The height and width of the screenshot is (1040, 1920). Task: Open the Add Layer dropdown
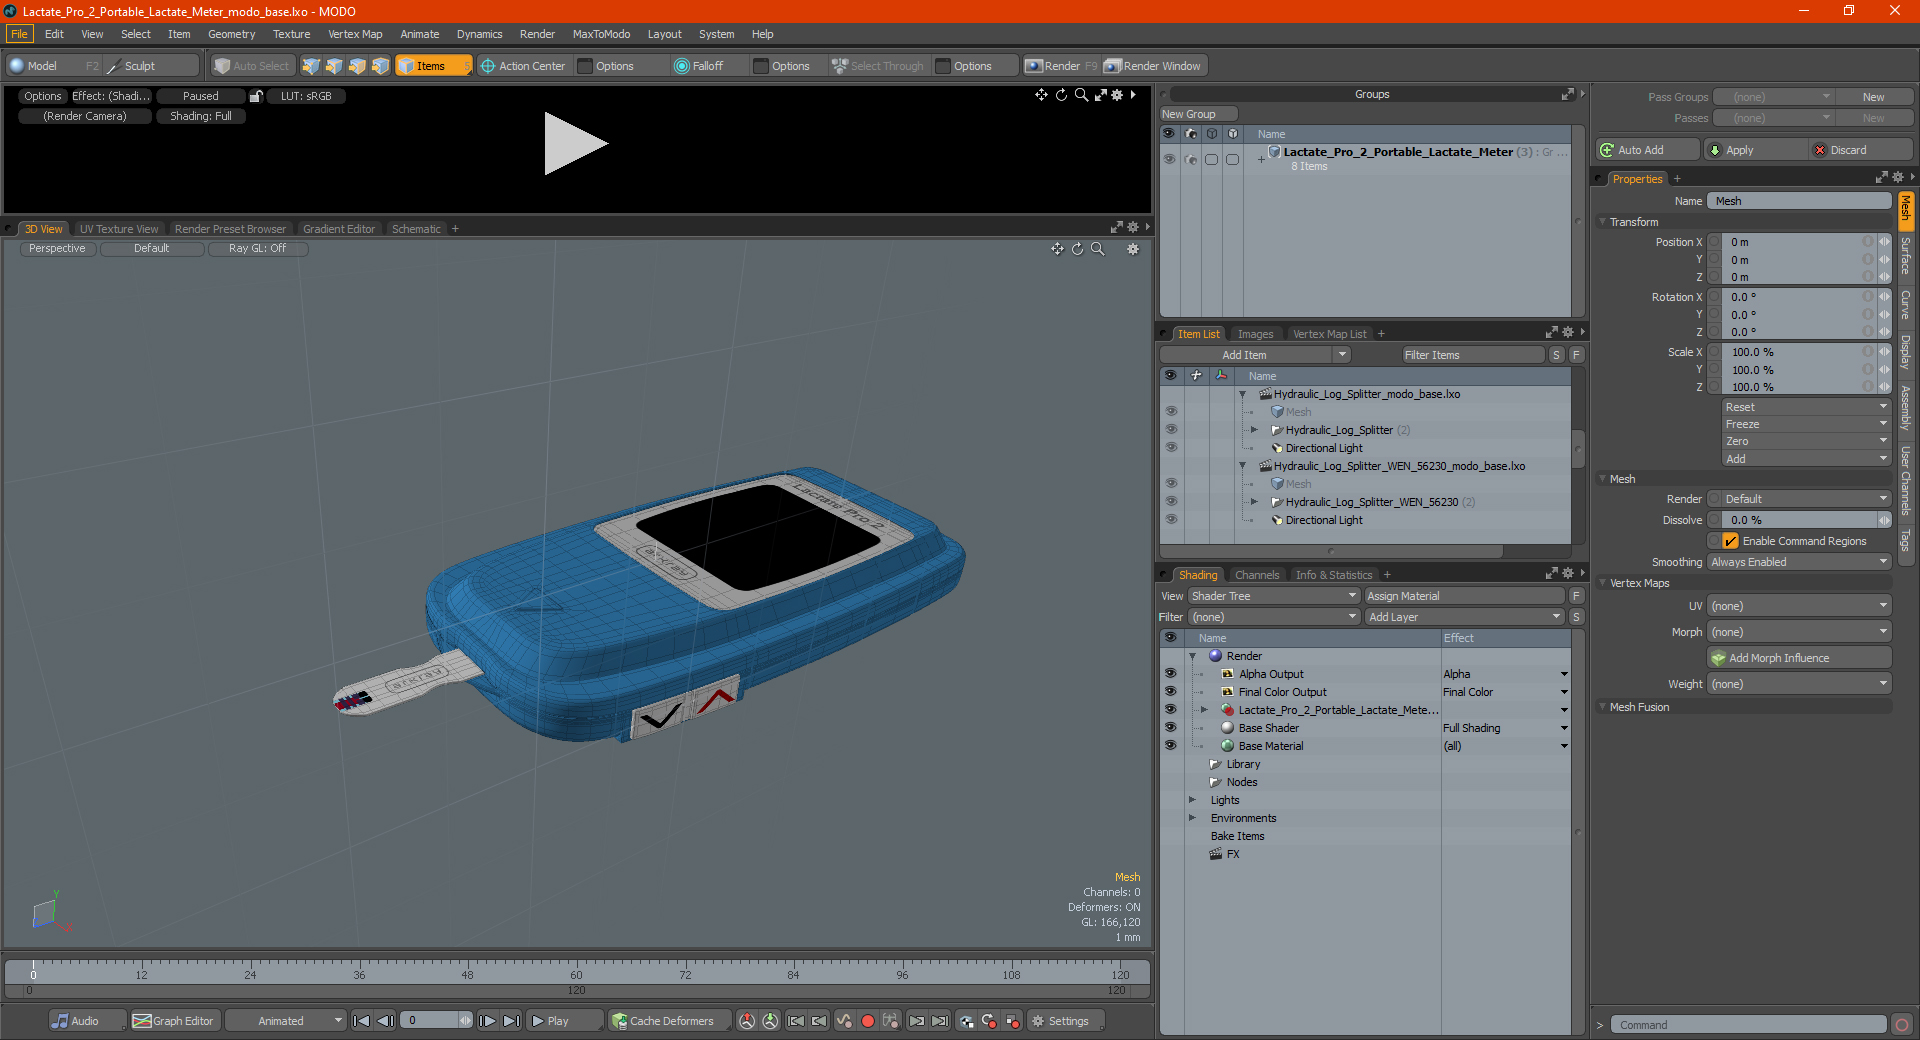click(x=1465, y=617)
